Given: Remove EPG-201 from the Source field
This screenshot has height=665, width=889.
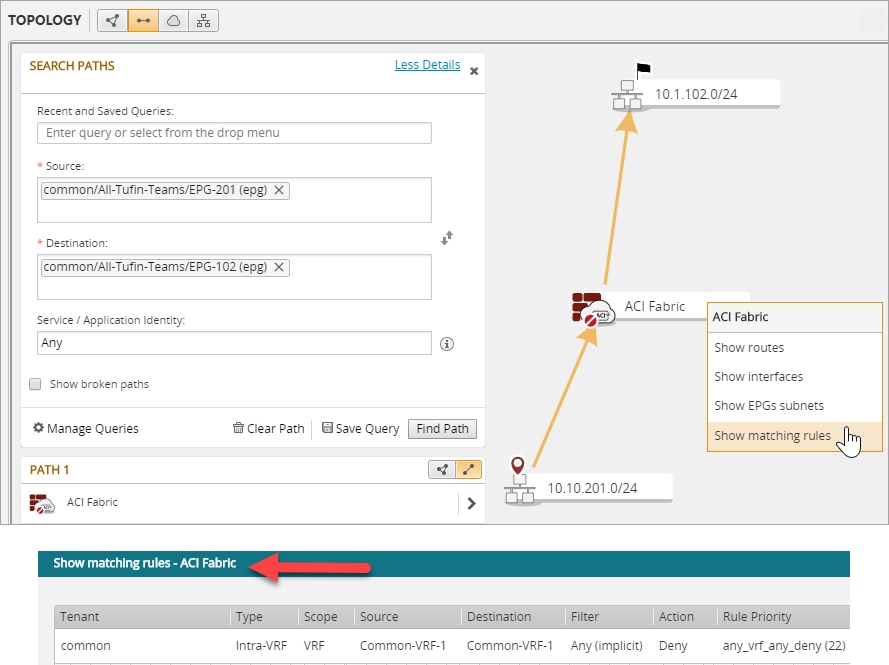Looking at the screenshot, I should coord(279,190).
